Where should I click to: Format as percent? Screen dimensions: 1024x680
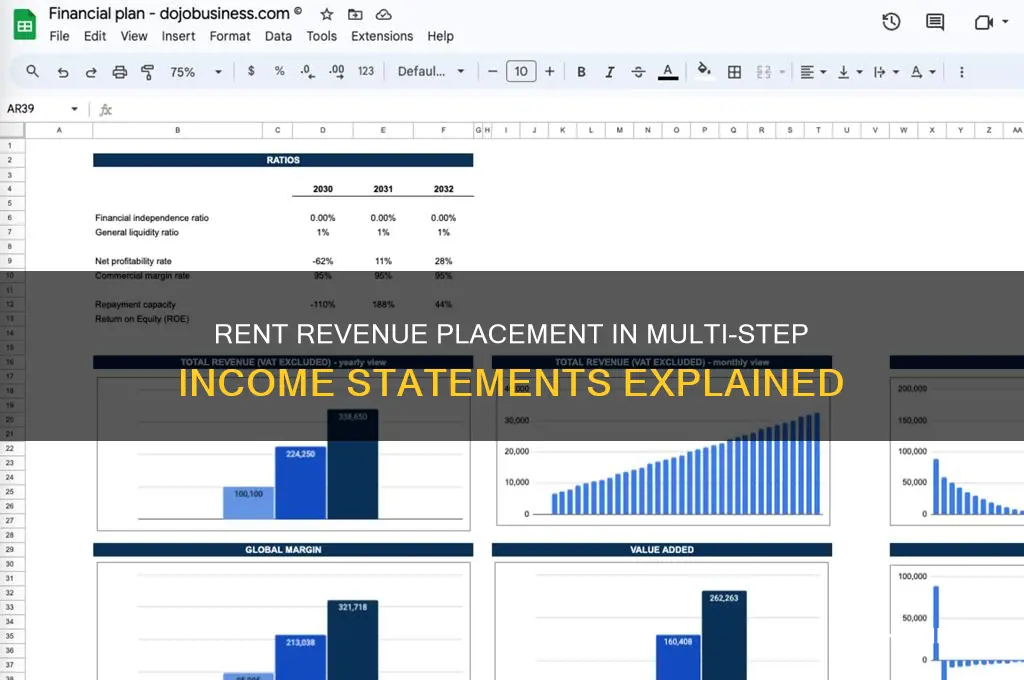tap(280, 71)
